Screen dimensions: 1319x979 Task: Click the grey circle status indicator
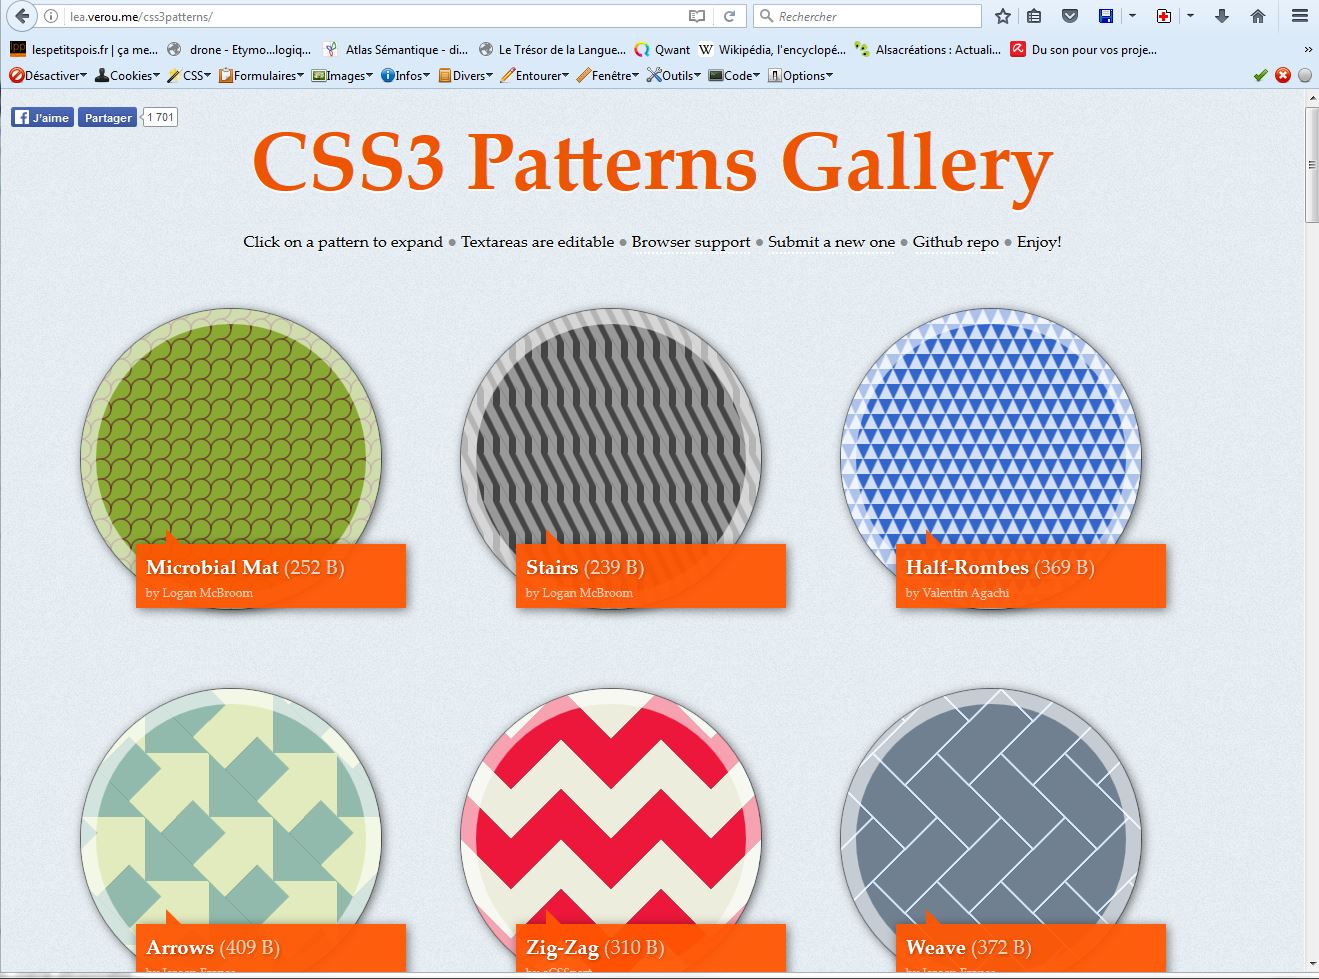click(x=1305, y=75)
